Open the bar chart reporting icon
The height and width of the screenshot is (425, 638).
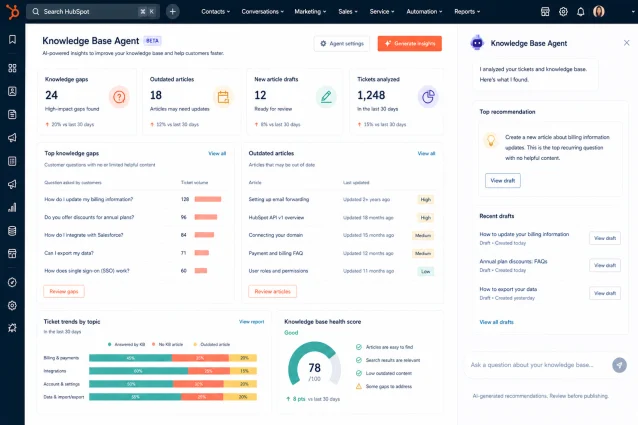(x=13, y=207)
